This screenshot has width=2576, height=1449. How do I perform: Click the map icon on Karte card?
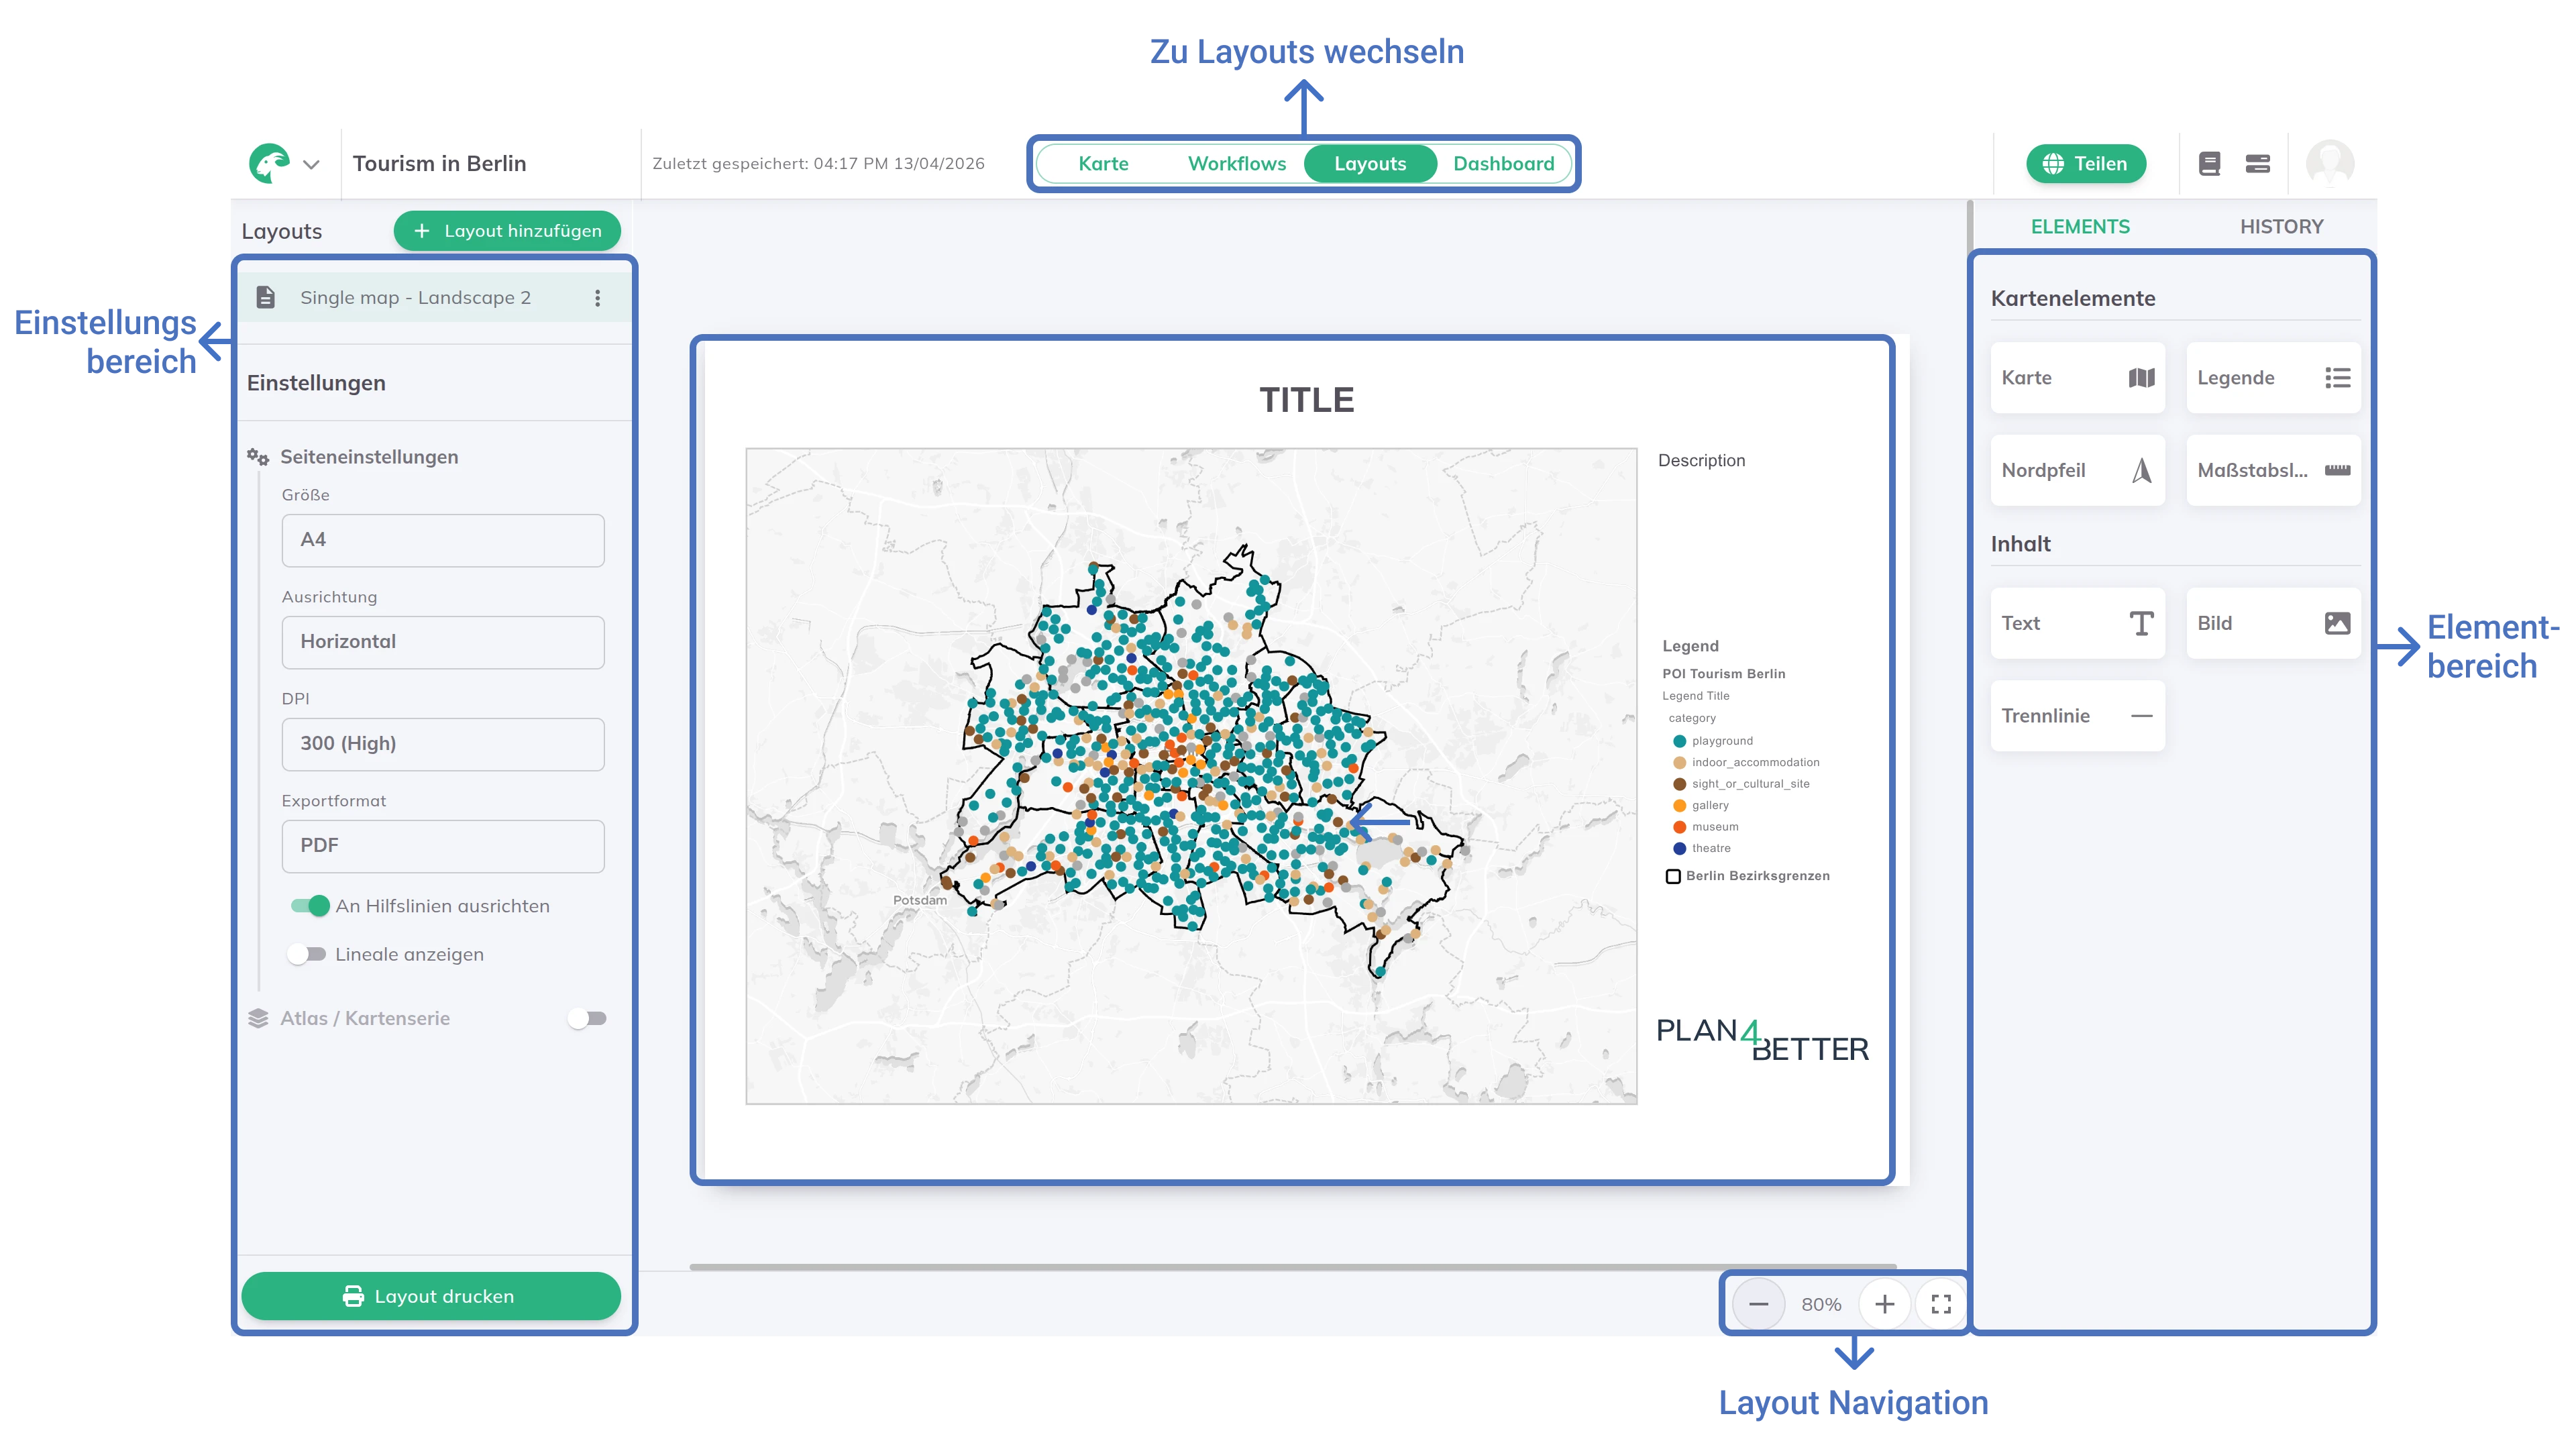(2141, 378)
